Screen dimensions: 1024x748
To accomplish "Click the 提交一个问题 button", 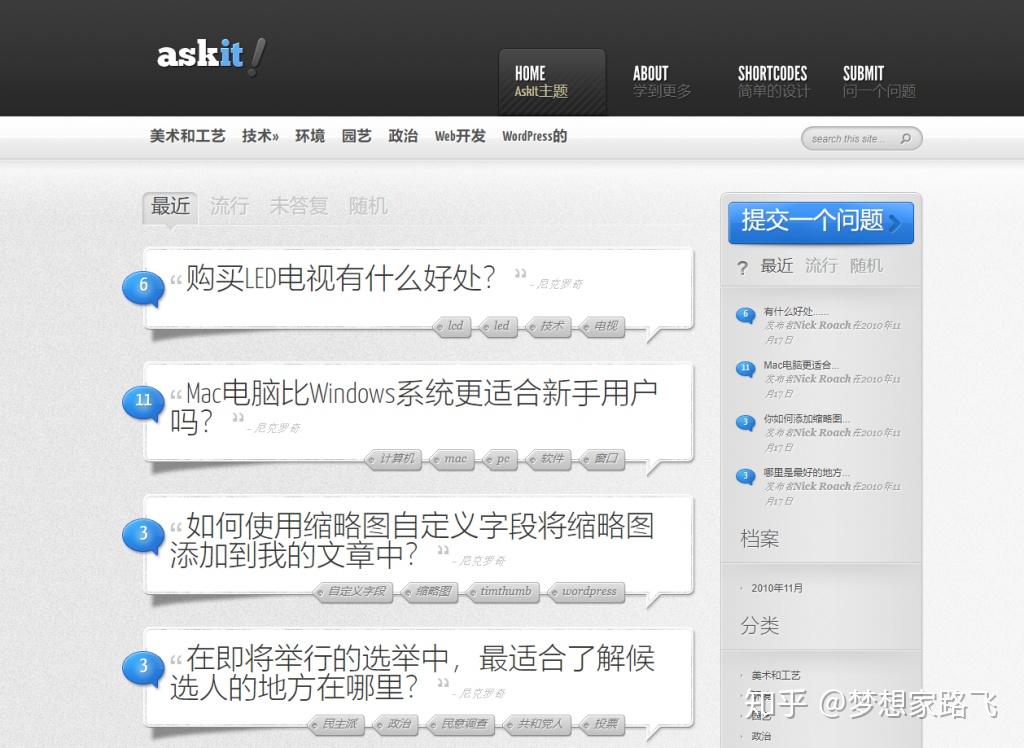I will click(820, 223).
